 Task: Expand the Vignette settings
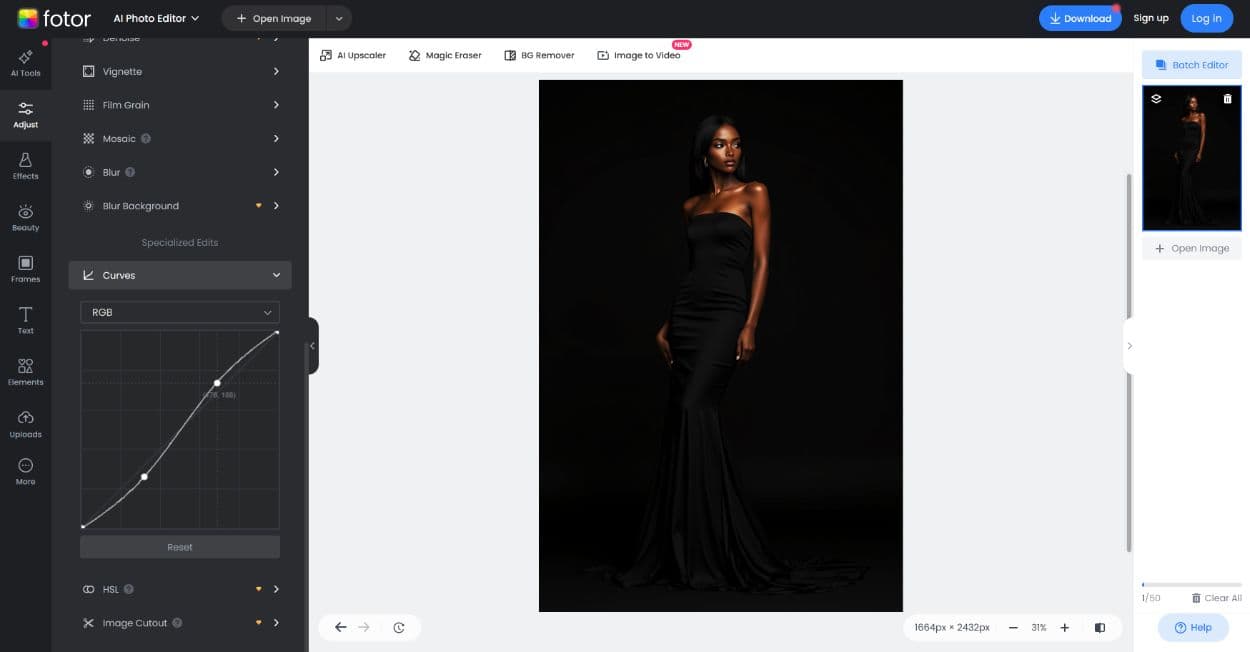[x=276, y=72]
